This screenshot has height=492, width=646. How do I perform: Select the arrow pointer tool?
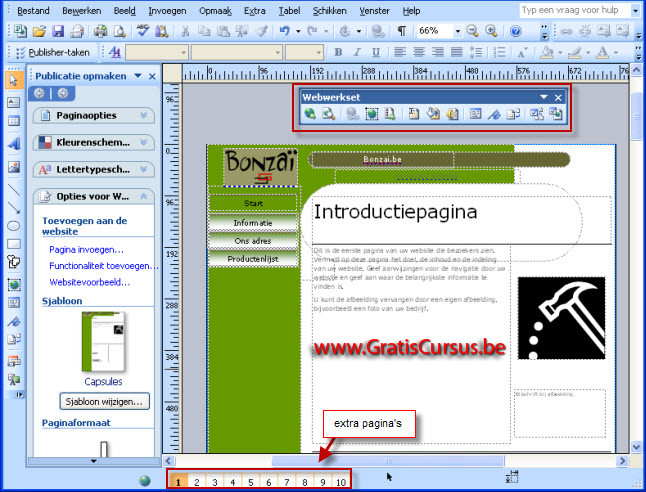[14, 80]
